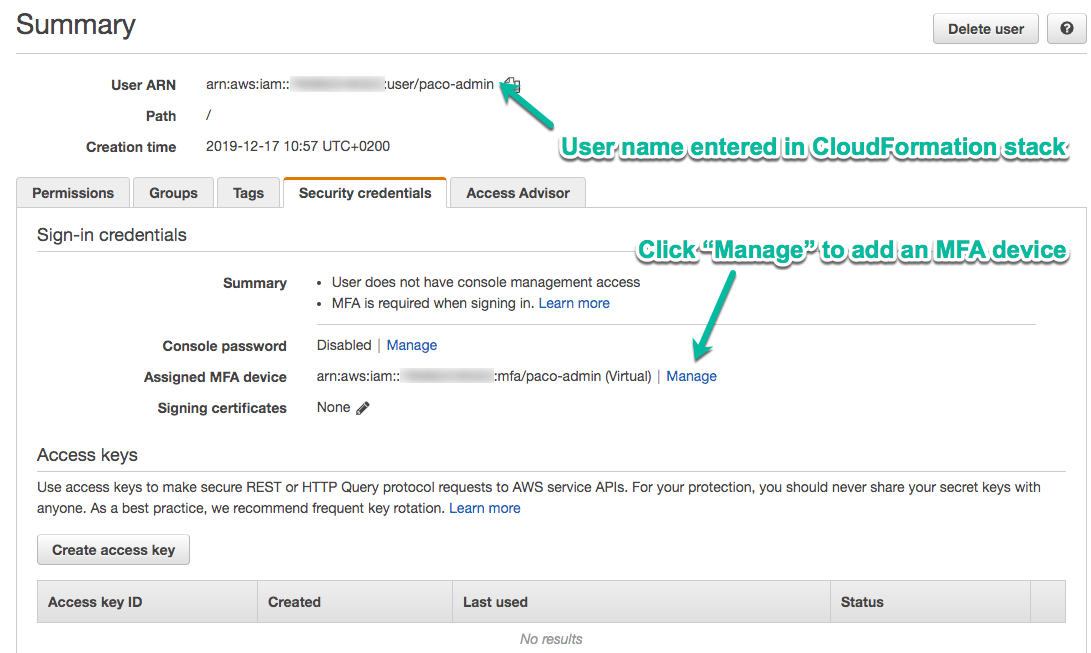Edit signing certificates with pencil icon
Viewport: 1091px width, 653px height.
[363, 408]
